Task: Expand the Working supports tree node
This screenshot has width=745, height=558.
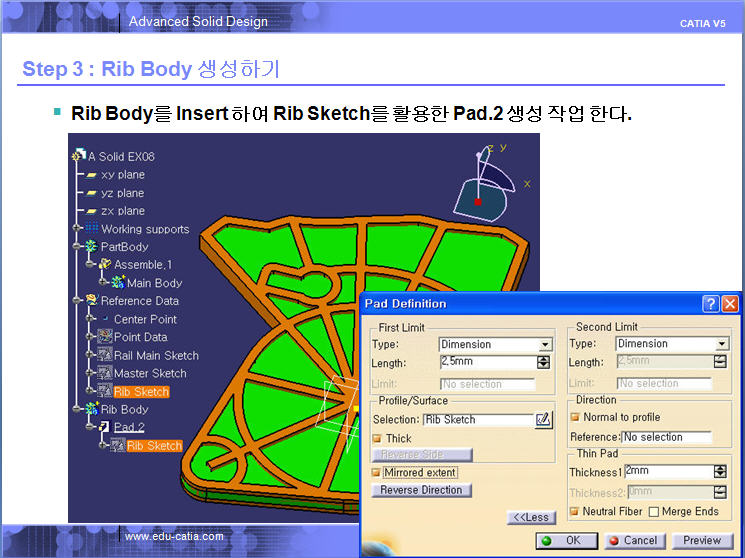Action: pyautogui.click(x=77, y=229)
